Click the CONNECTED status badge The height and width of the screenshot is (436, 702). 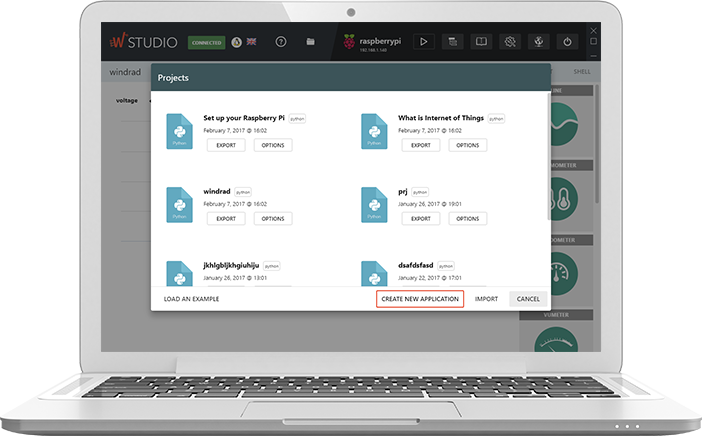pos(207,42)
